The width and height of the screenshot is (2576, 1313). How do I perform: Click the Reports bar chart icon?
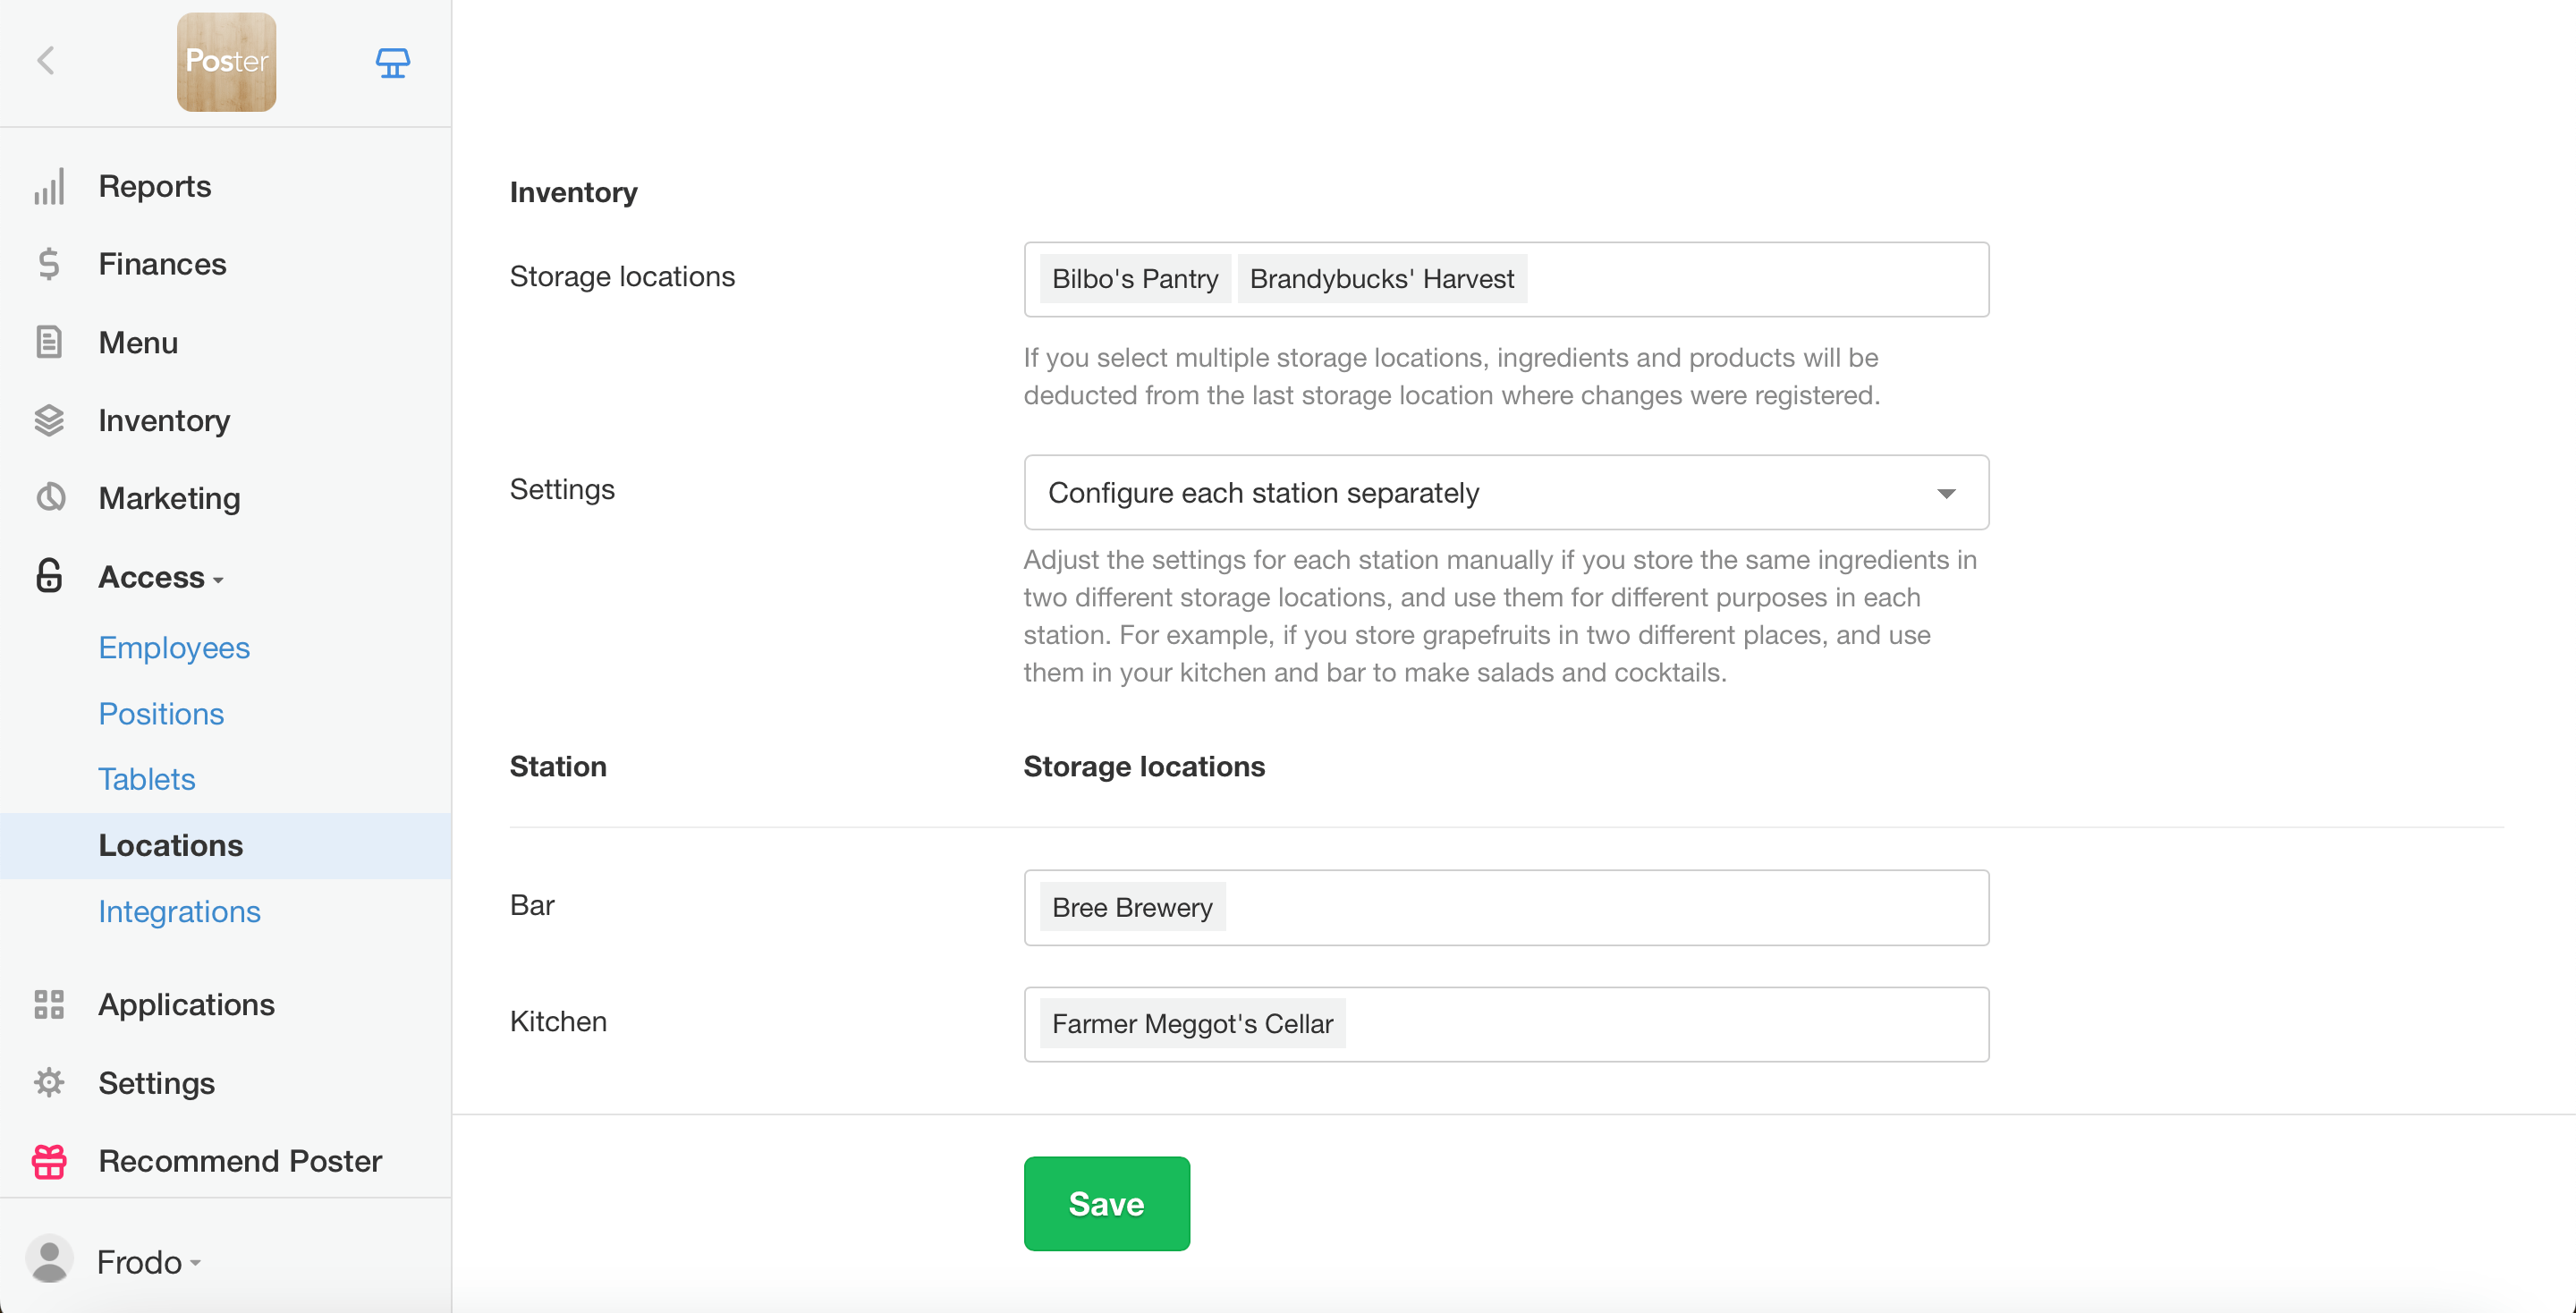click(49, 187)
